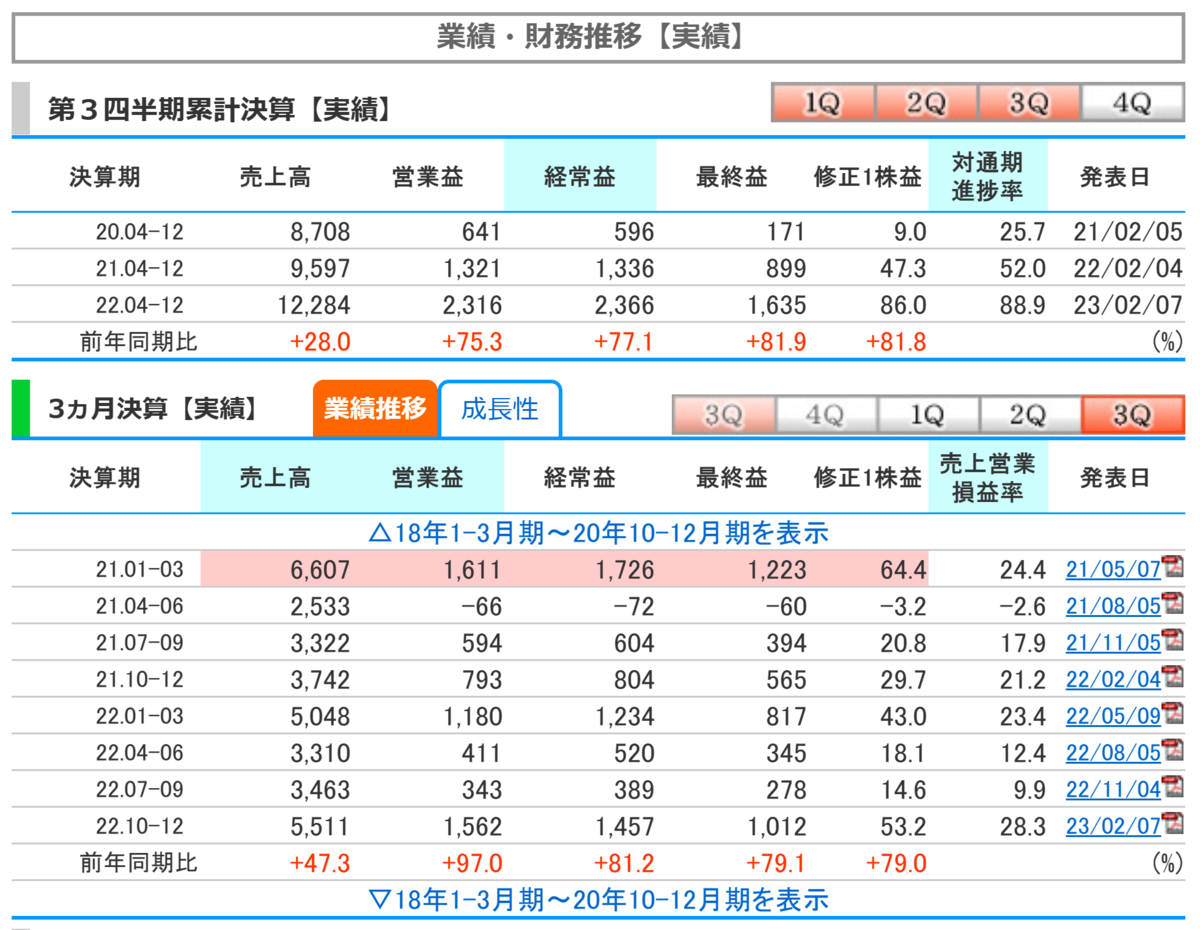Viewport: 1200px width, 930px height.
Task: Select progress rate value 88.9
Action: click(1022, 305)
